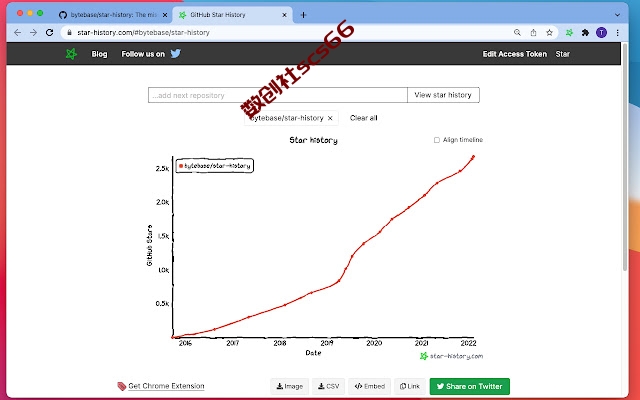Click the page vertical scrollbar thumb

coord(624,157)
